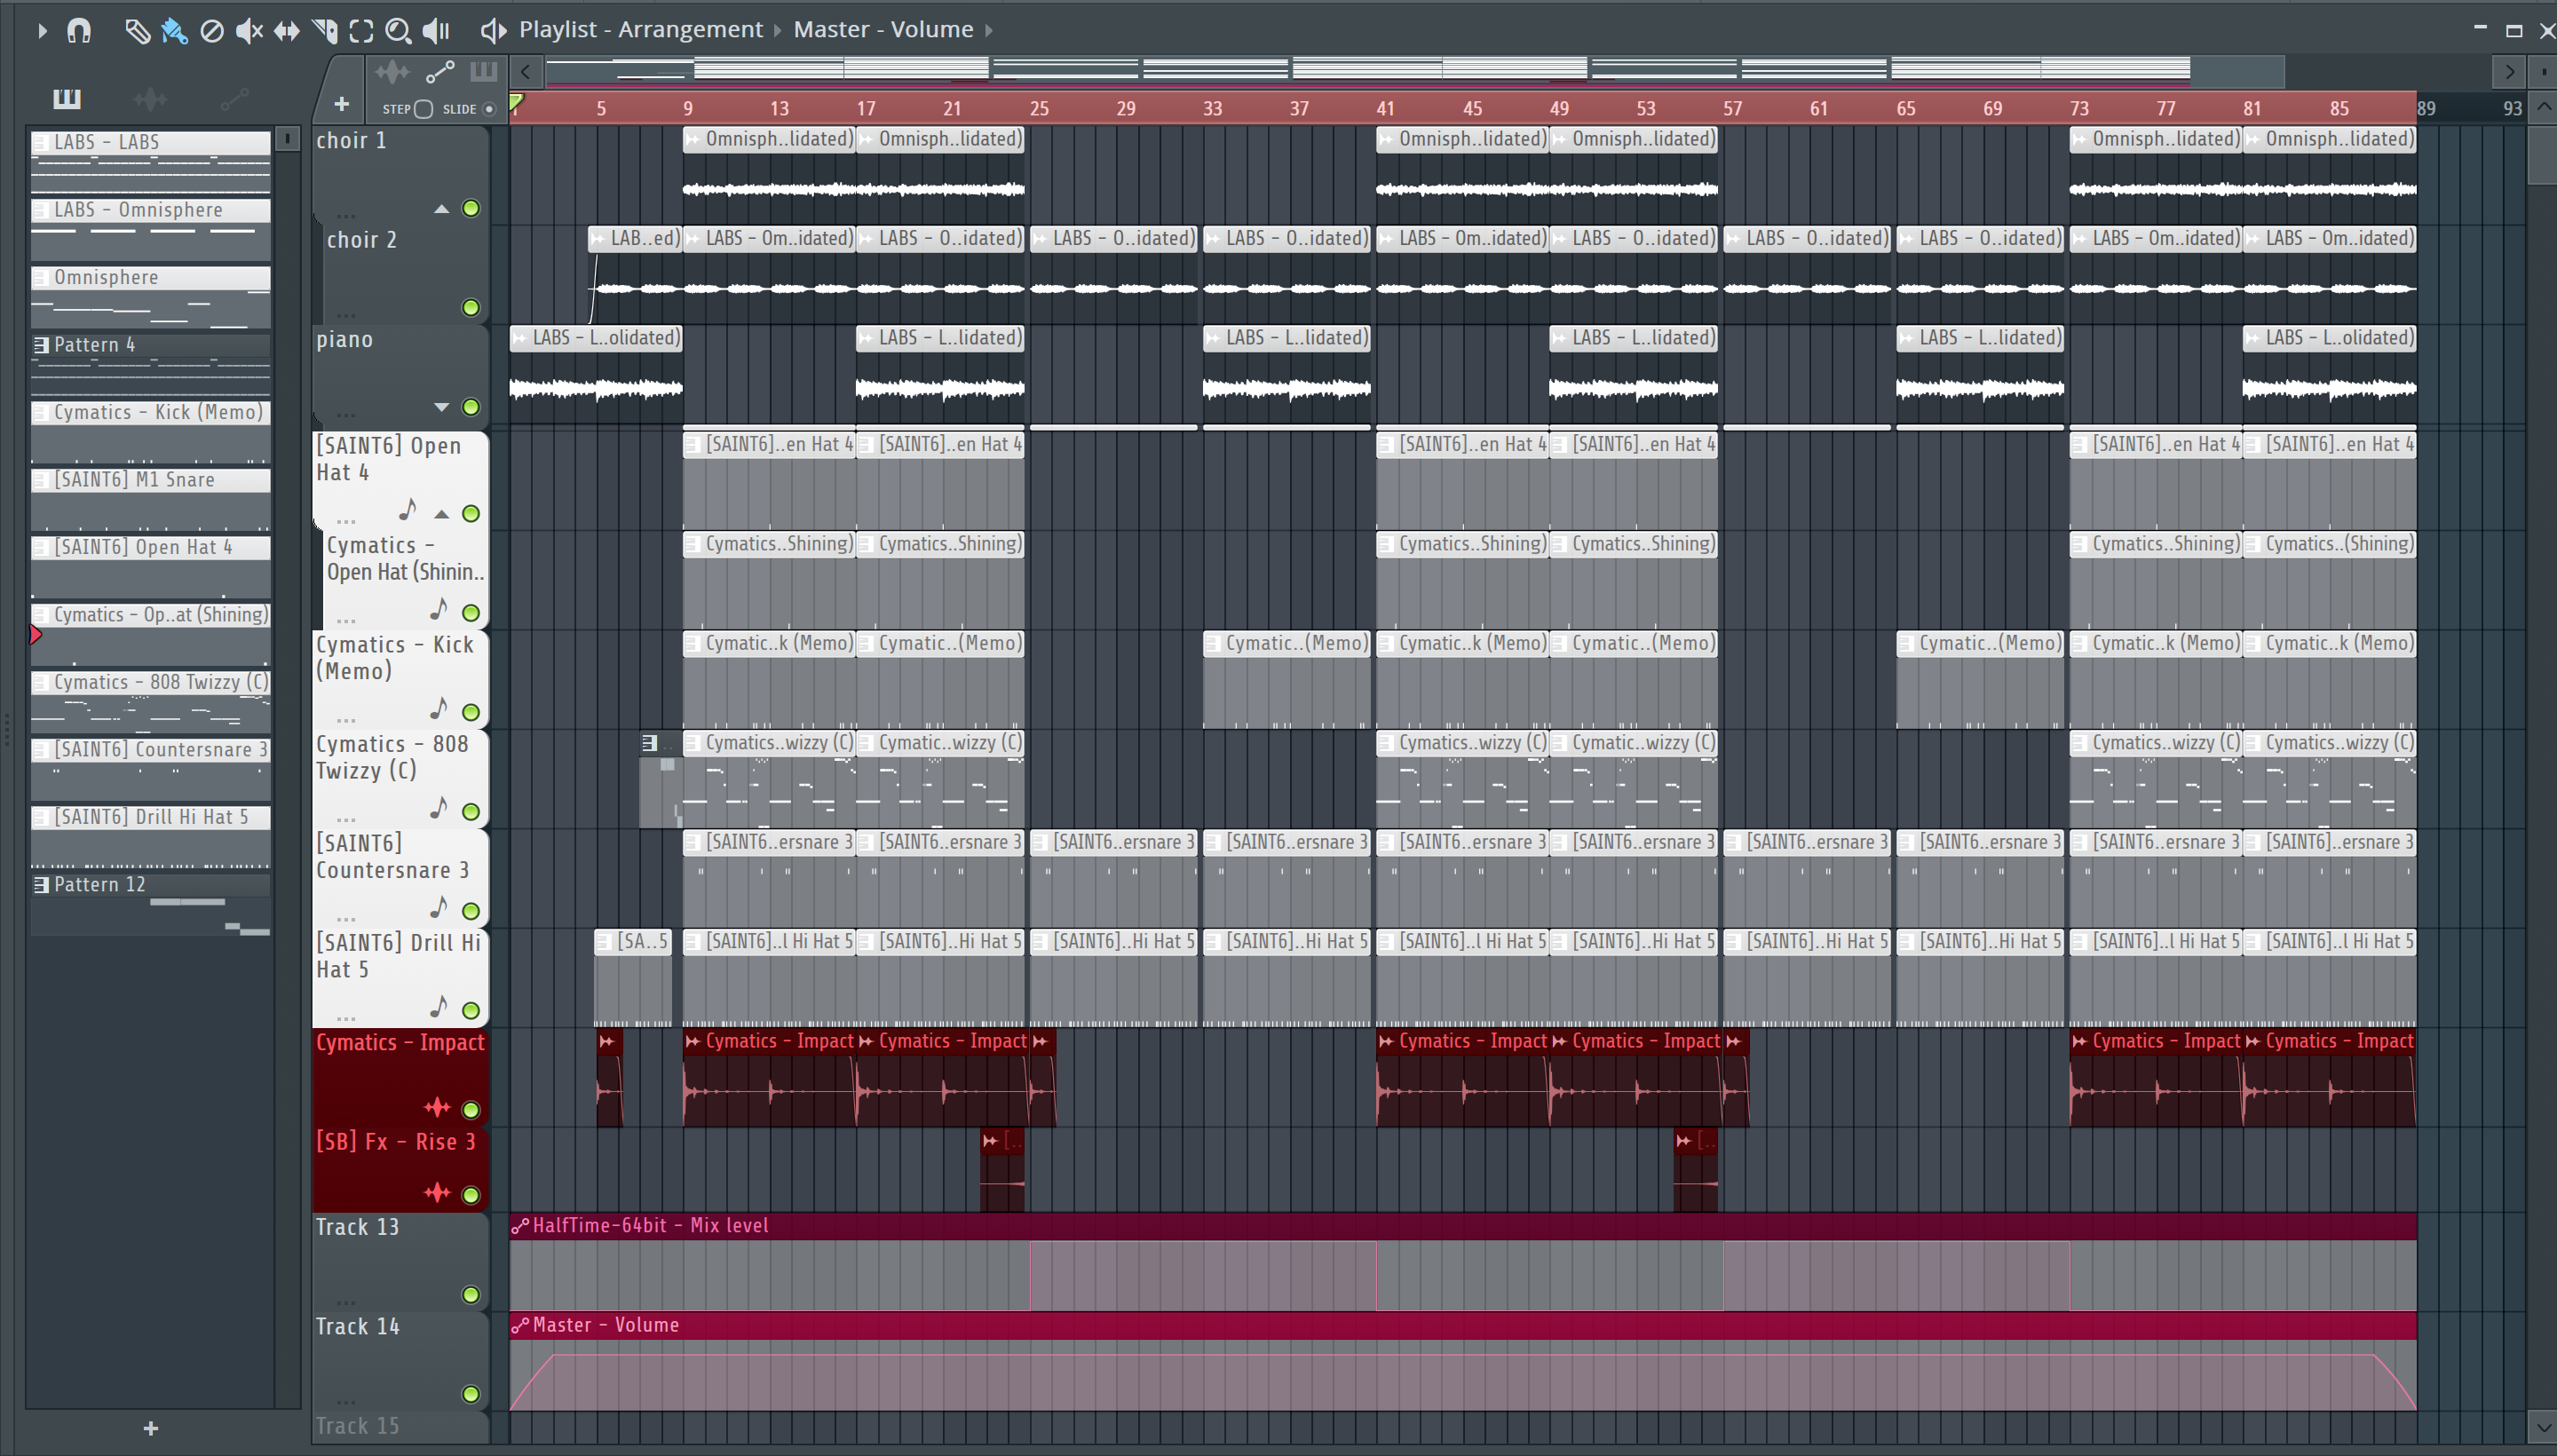The height and width of the screenshot is (1456, 2557).
Task: Mute choir 2 track
Action: click(x=471, y=308)
